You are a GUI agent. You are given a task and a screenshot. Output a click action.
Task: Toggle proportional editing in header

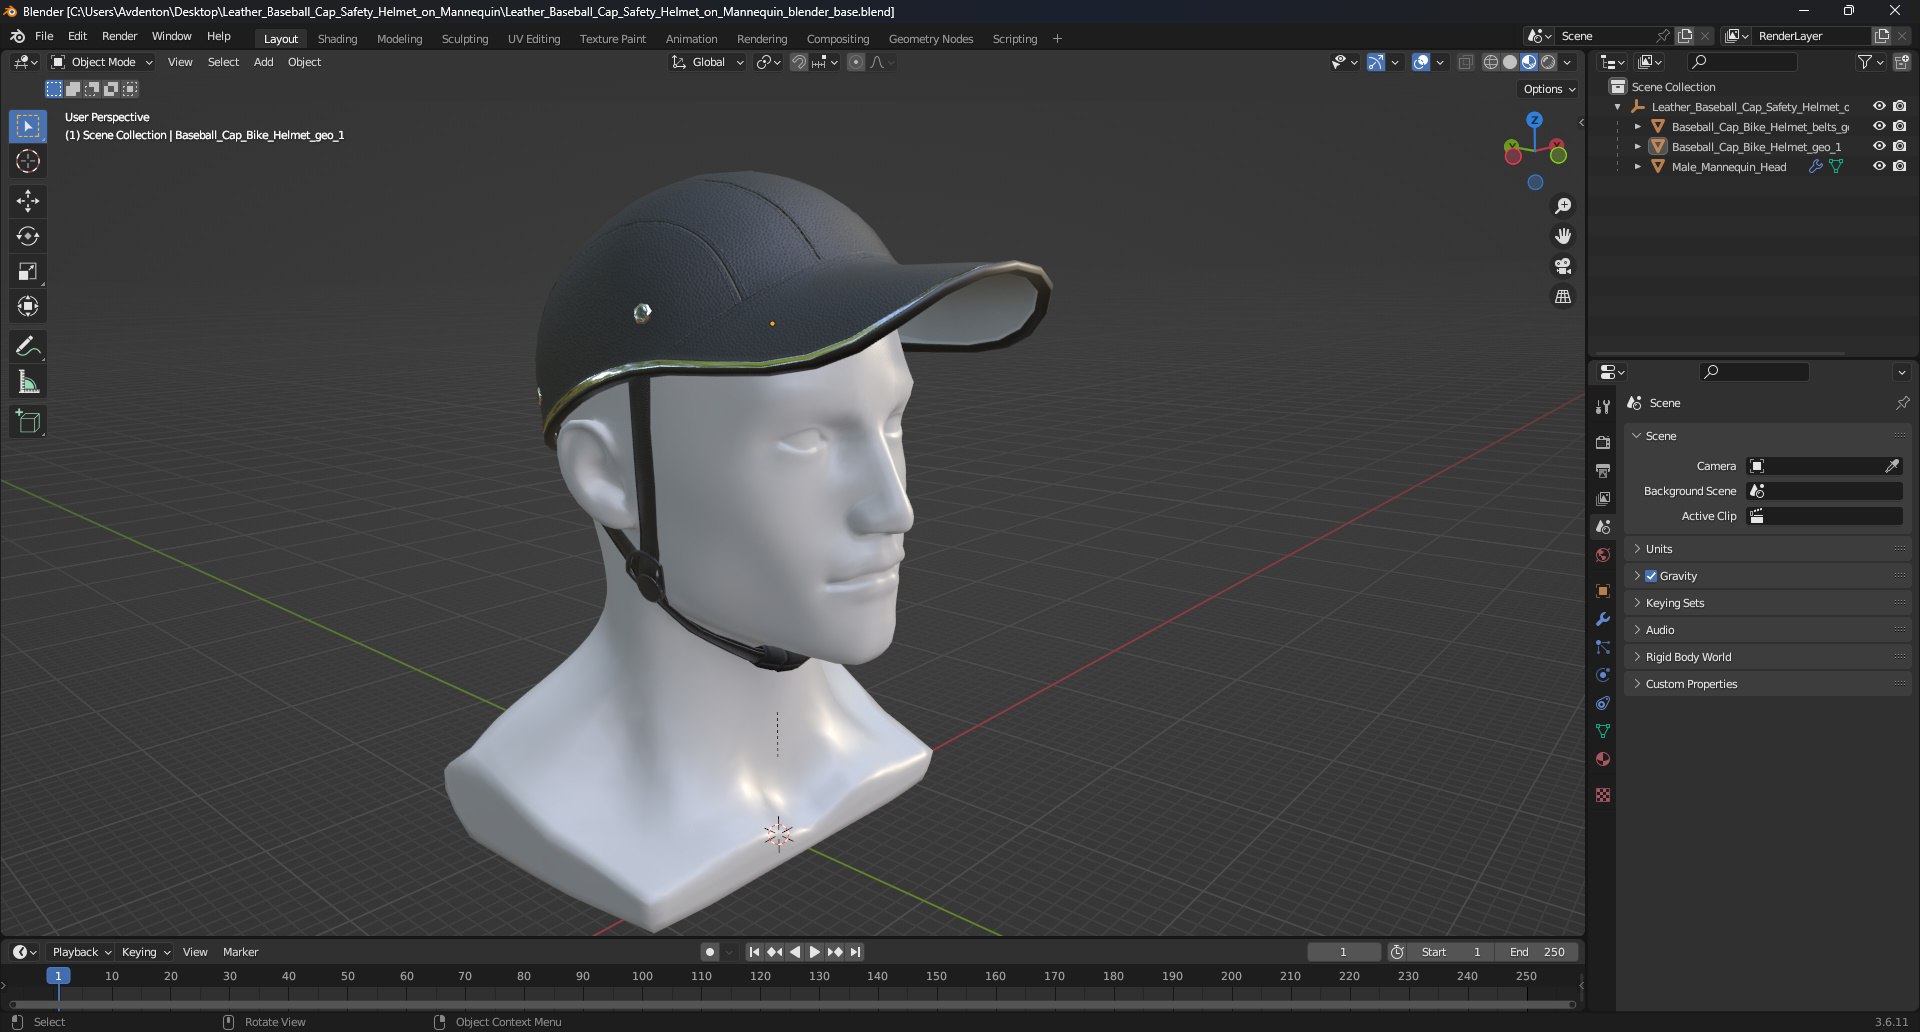tap(856, 62)
